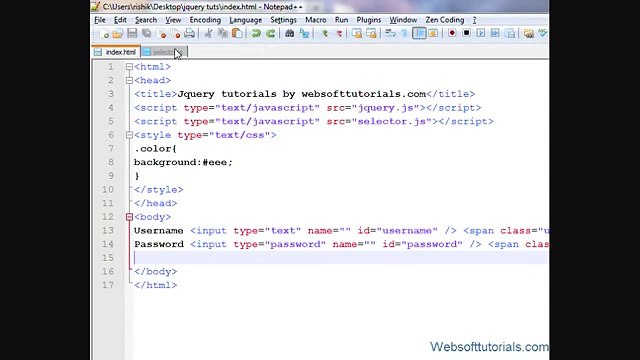This screenshot has height=360, width=640.
Task: Click the word Username on line 13
Action: point(158,231)
